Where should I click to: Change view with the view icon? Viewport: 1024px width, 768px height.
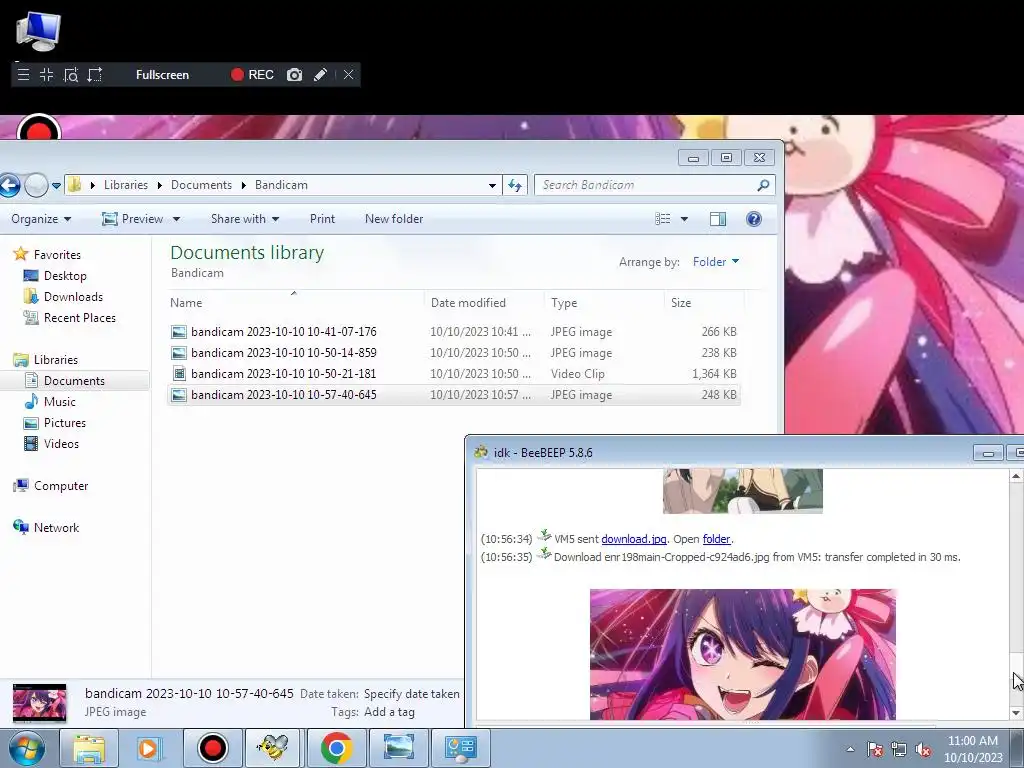tap(663, 219)
